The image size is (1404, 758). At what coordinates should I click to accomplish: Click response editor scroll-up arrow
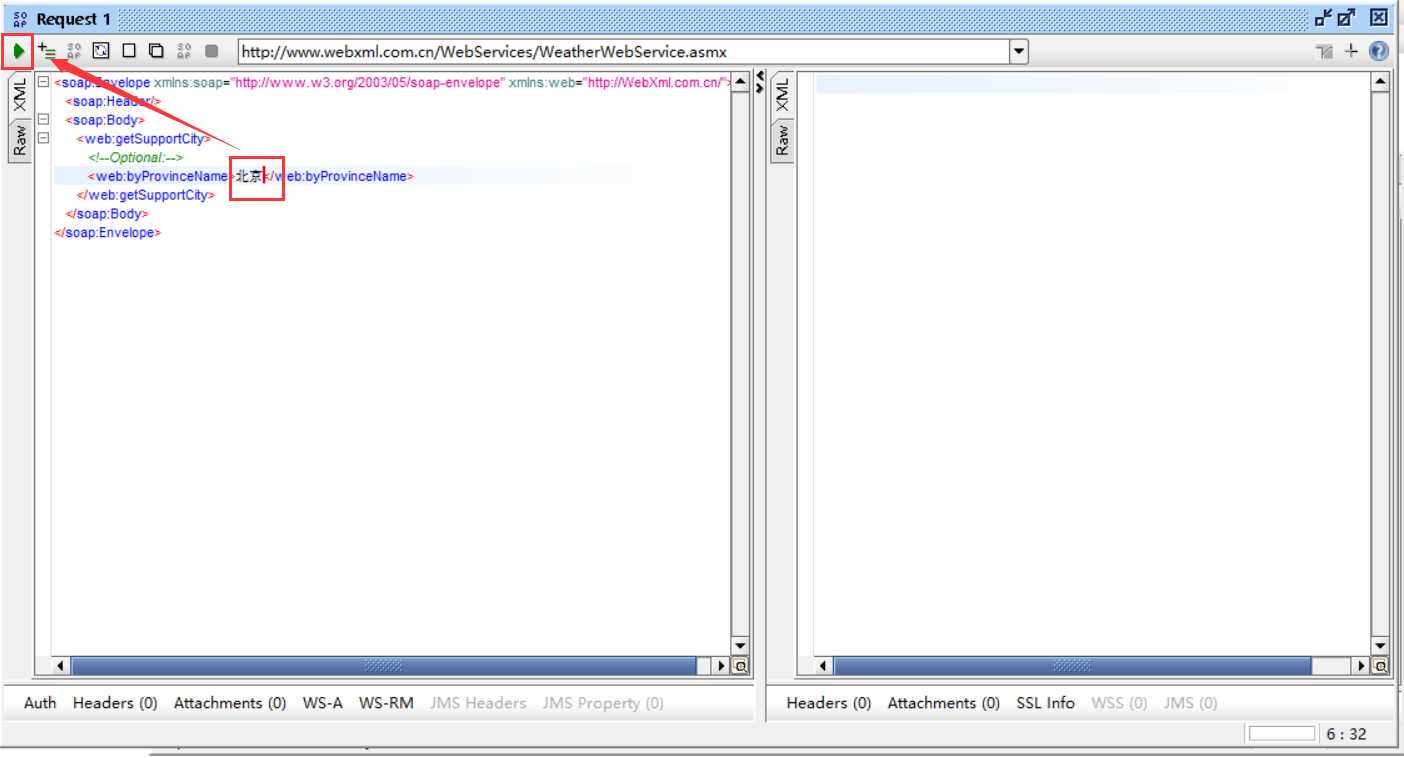(1381, 82)
